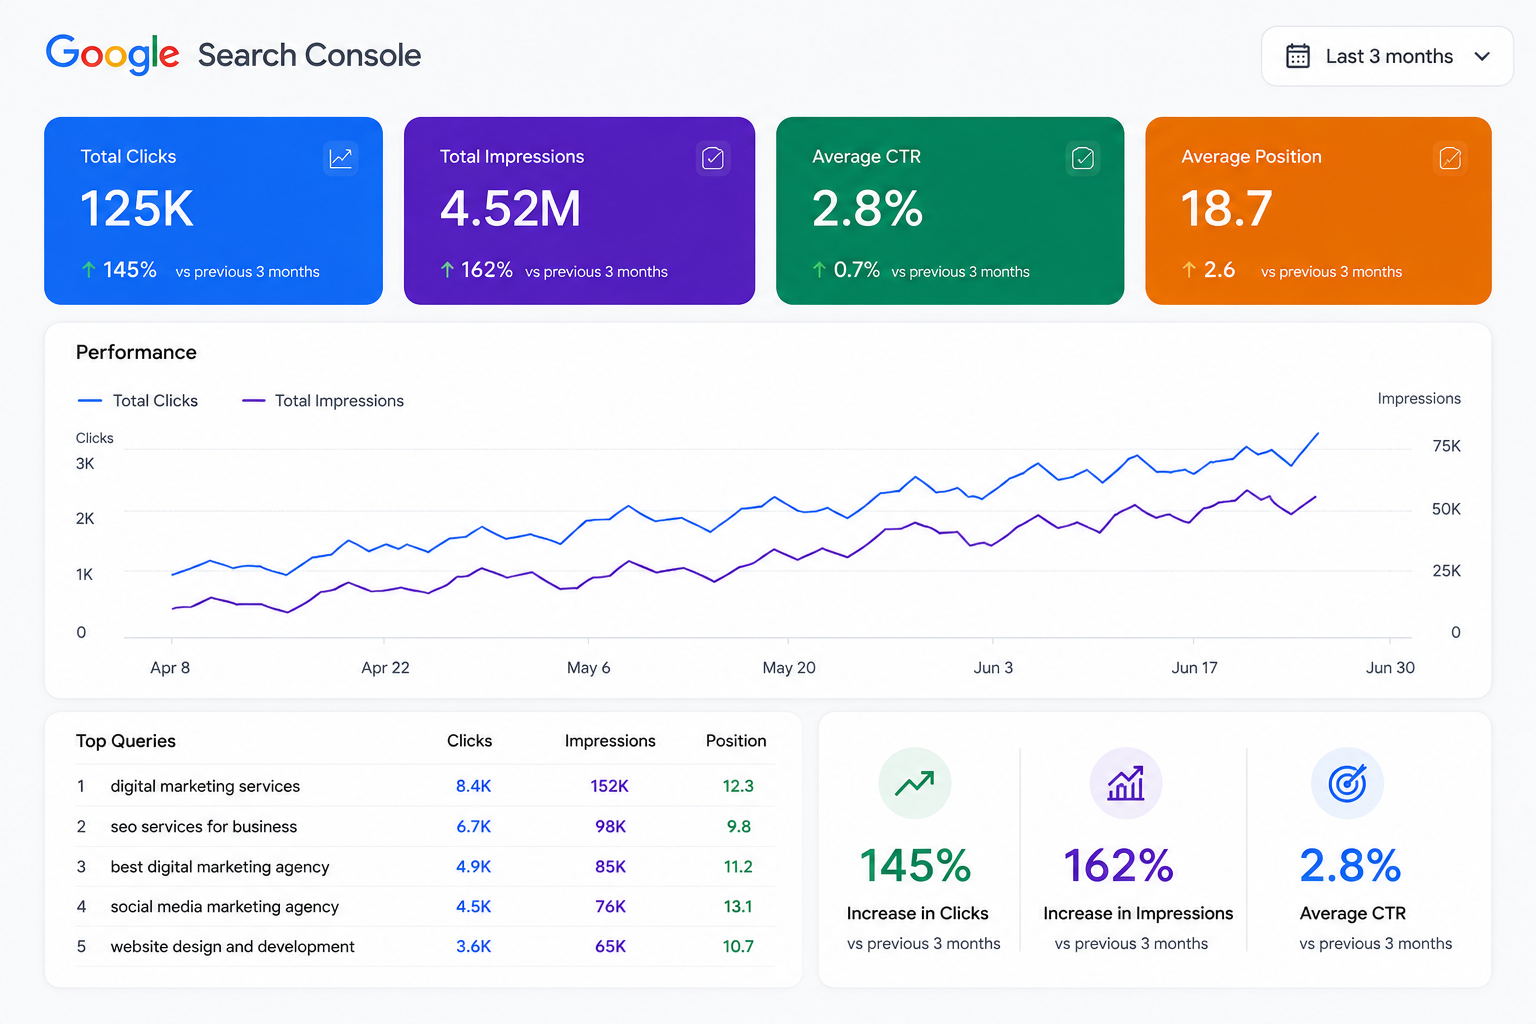Click the Top Queries heading

126,741
